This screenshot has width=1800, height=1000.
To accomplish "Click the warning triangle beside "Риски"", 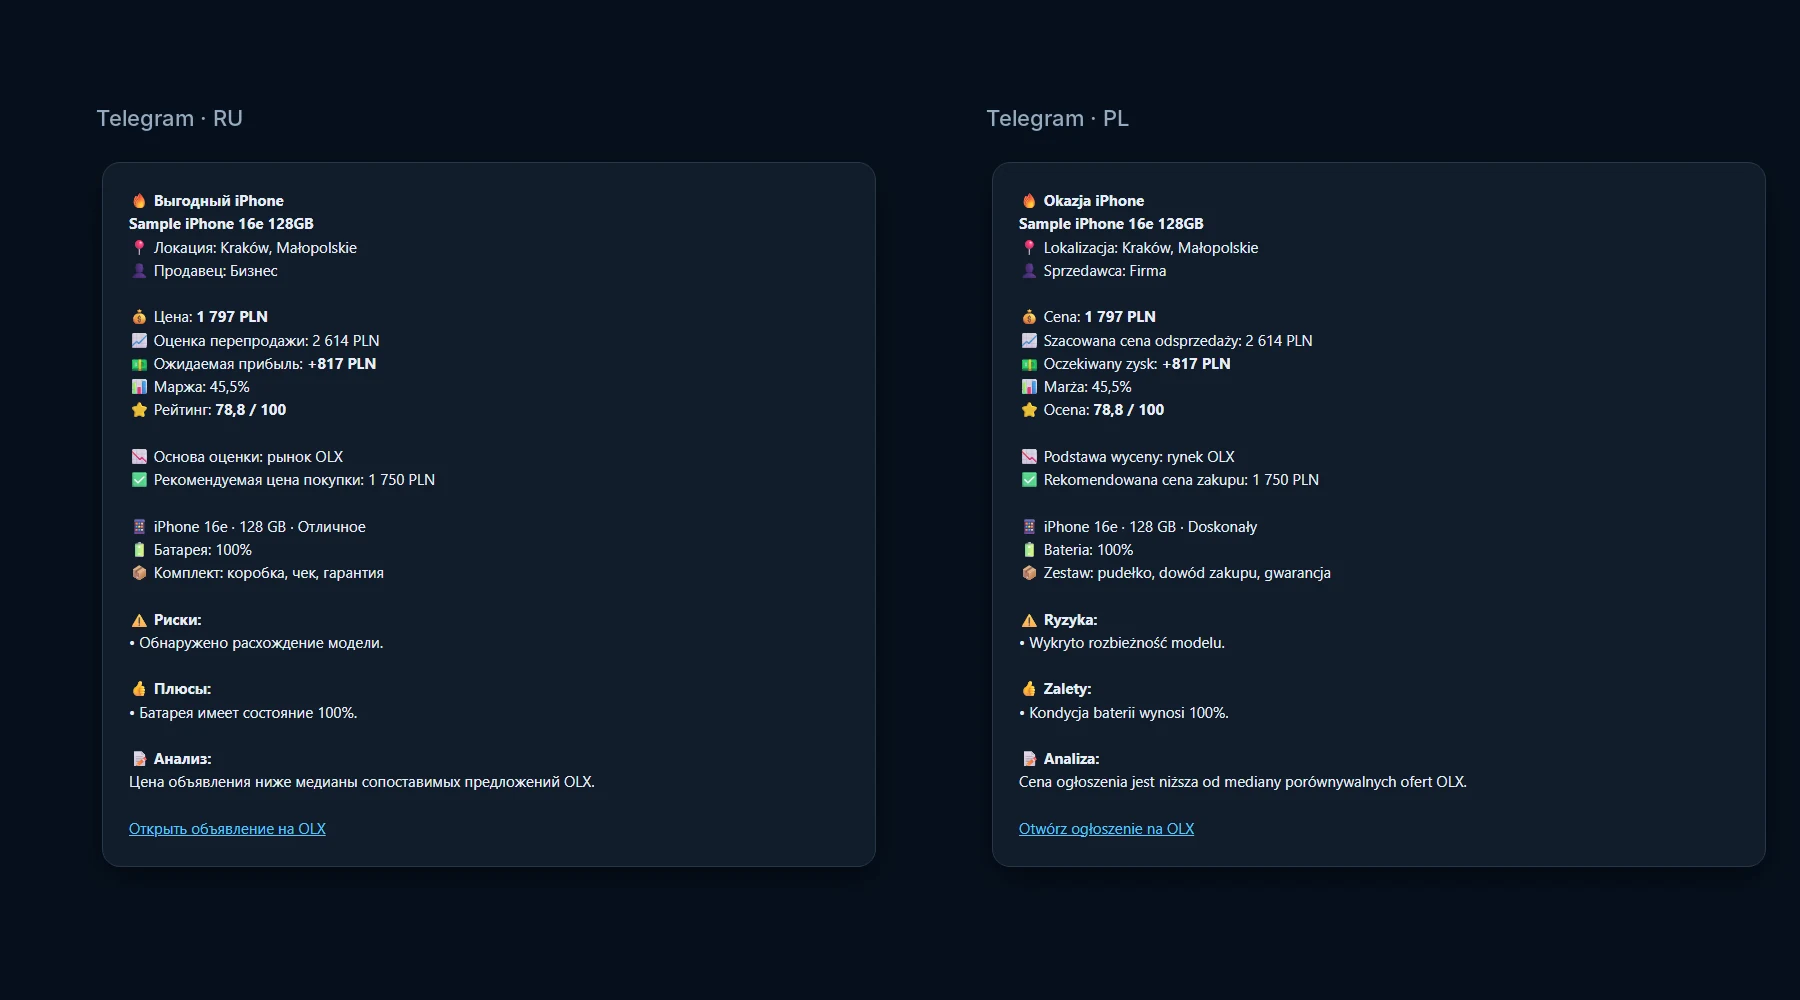I will point(139,620).
